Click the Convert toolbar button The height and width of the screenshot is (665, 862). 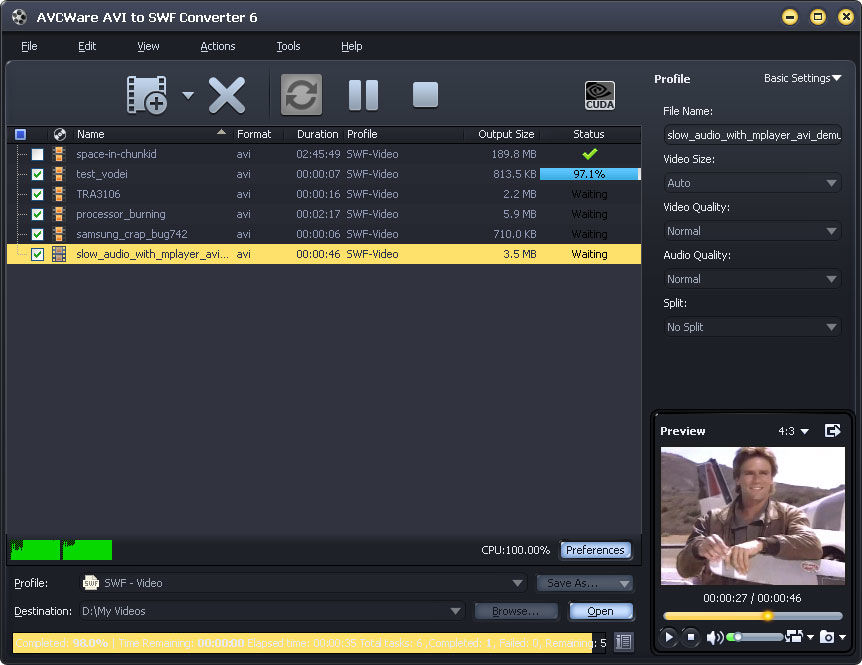301,95
